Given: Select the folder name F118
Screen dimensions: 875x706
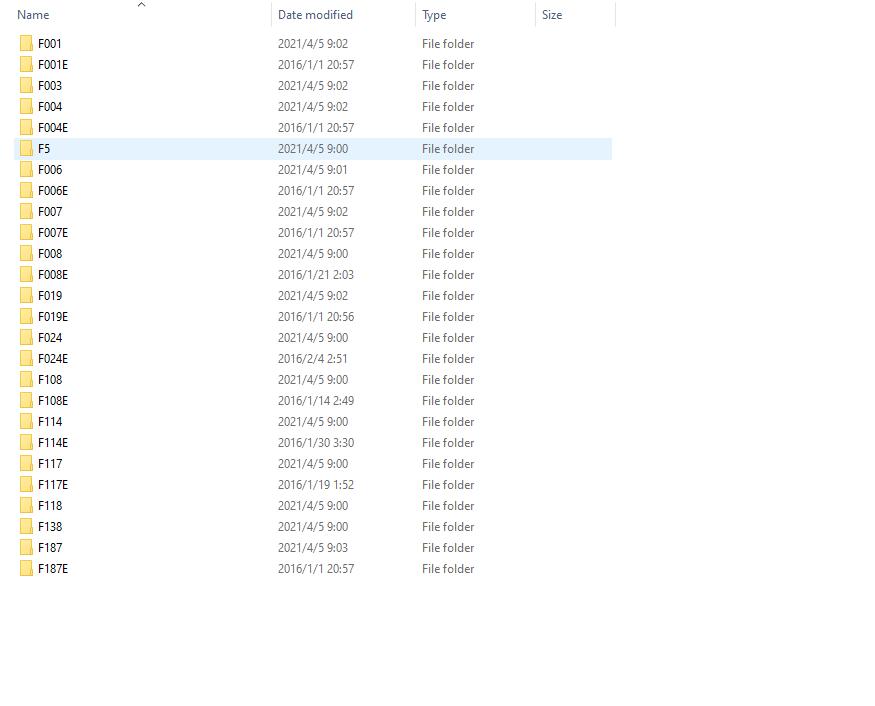Looking at the screenshot, I should [x=50, y=506].
